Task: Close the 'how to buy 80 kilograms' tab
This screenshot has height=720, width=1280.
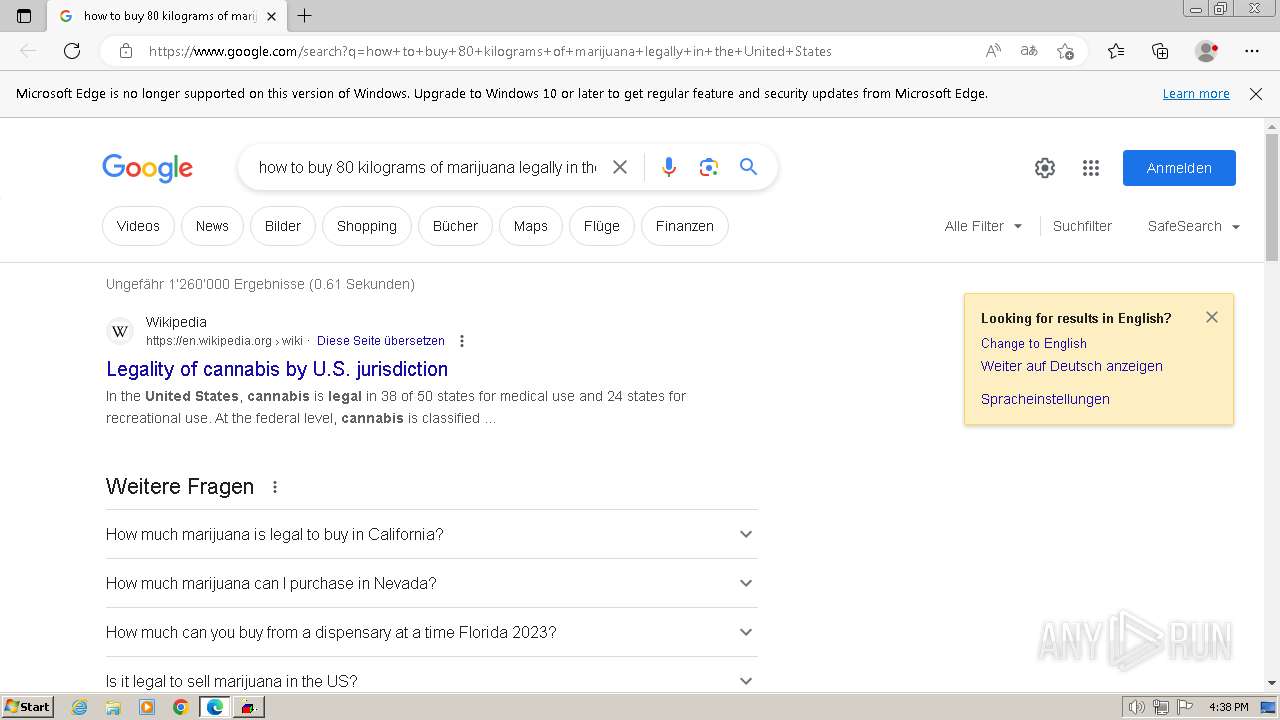Action: click(271, 16)
